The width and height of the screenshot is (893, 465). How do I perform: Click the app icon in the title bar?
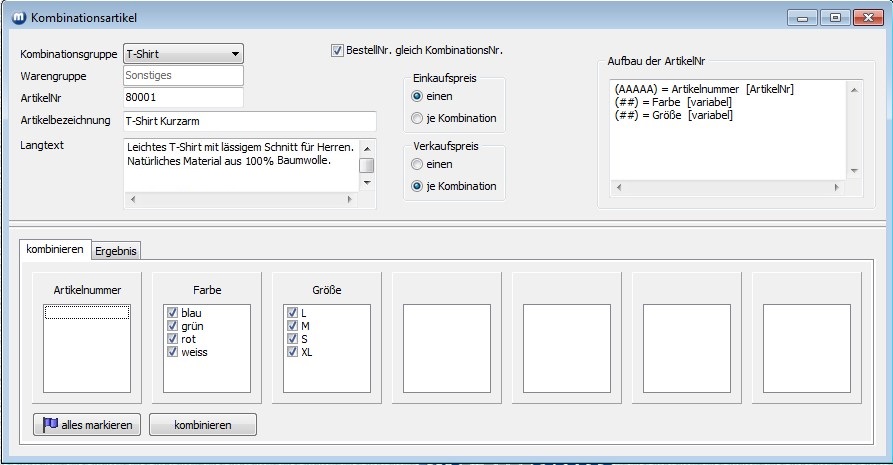(17, 17)
